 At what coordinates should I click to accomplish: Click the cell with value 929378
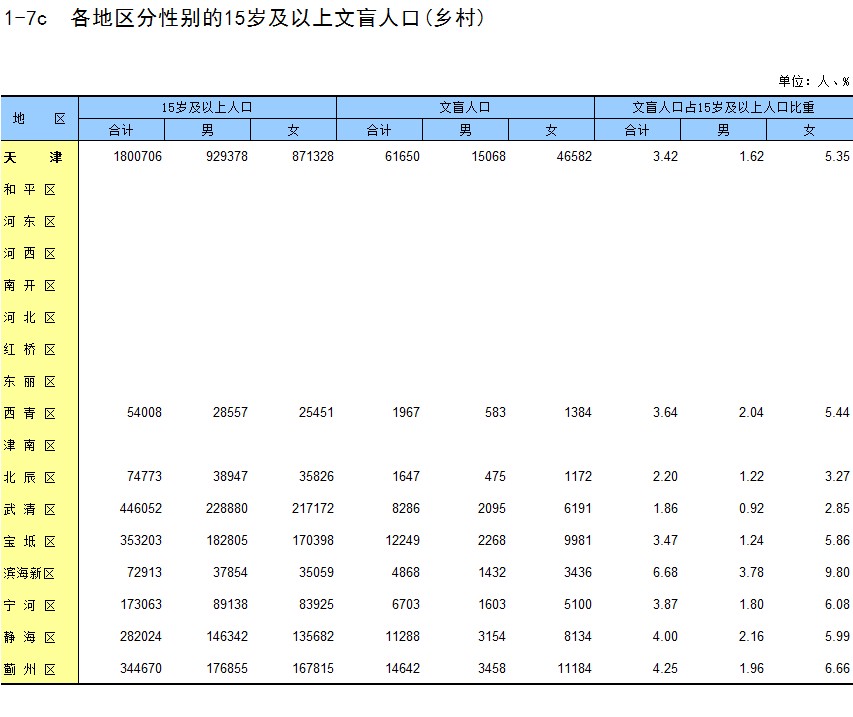pyautogui.click(x=227, y=157)
